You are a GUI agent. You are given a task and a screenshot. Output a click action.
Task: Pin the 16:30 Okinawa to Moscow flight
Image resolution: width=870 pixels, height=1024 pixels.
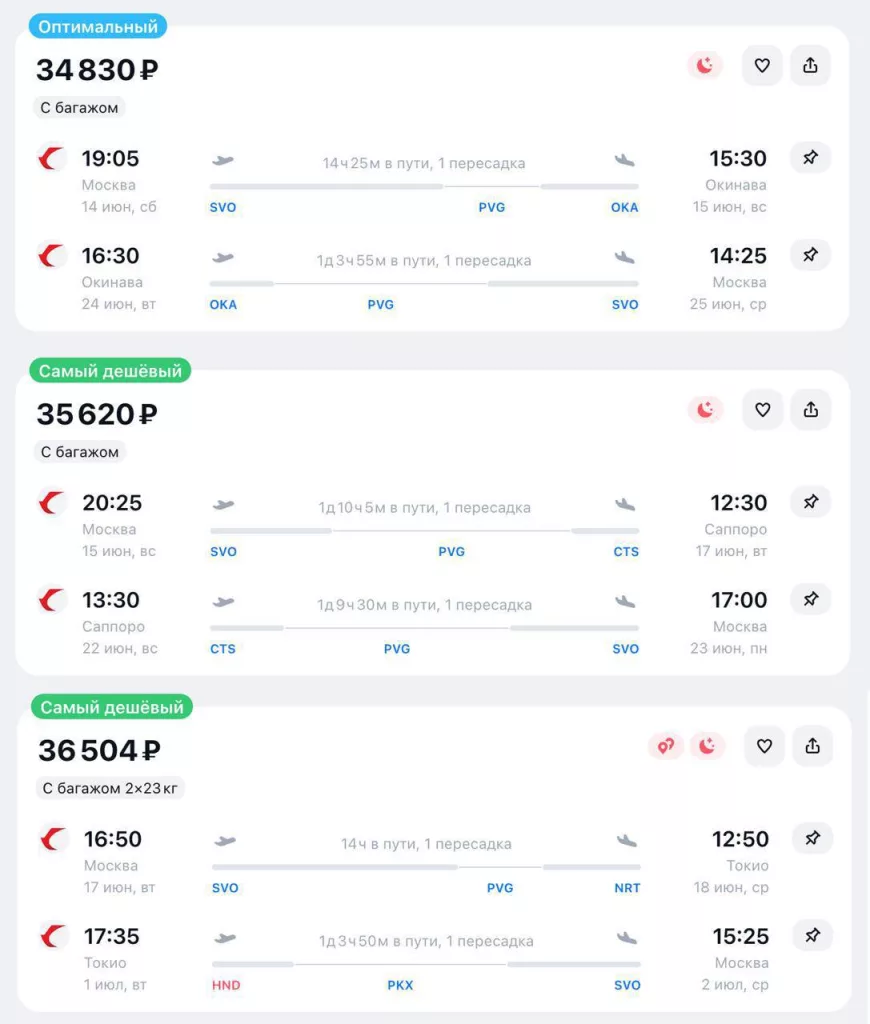(810, 255)
